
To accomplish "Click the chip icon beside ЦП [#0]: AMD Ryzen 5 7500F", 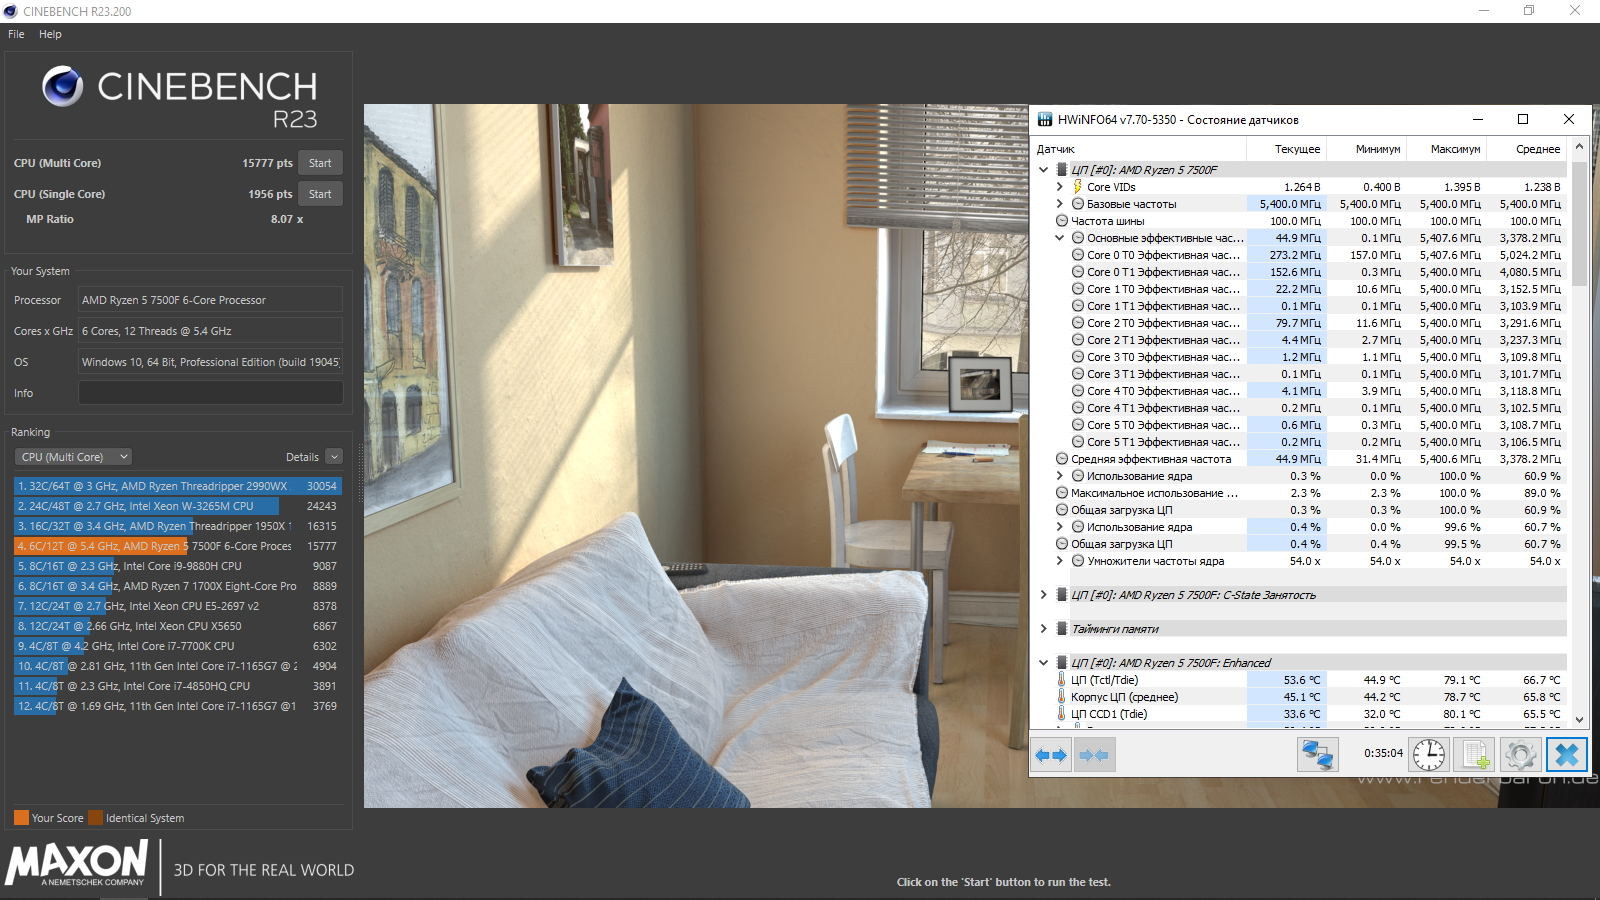I will tap(1062, 170).
